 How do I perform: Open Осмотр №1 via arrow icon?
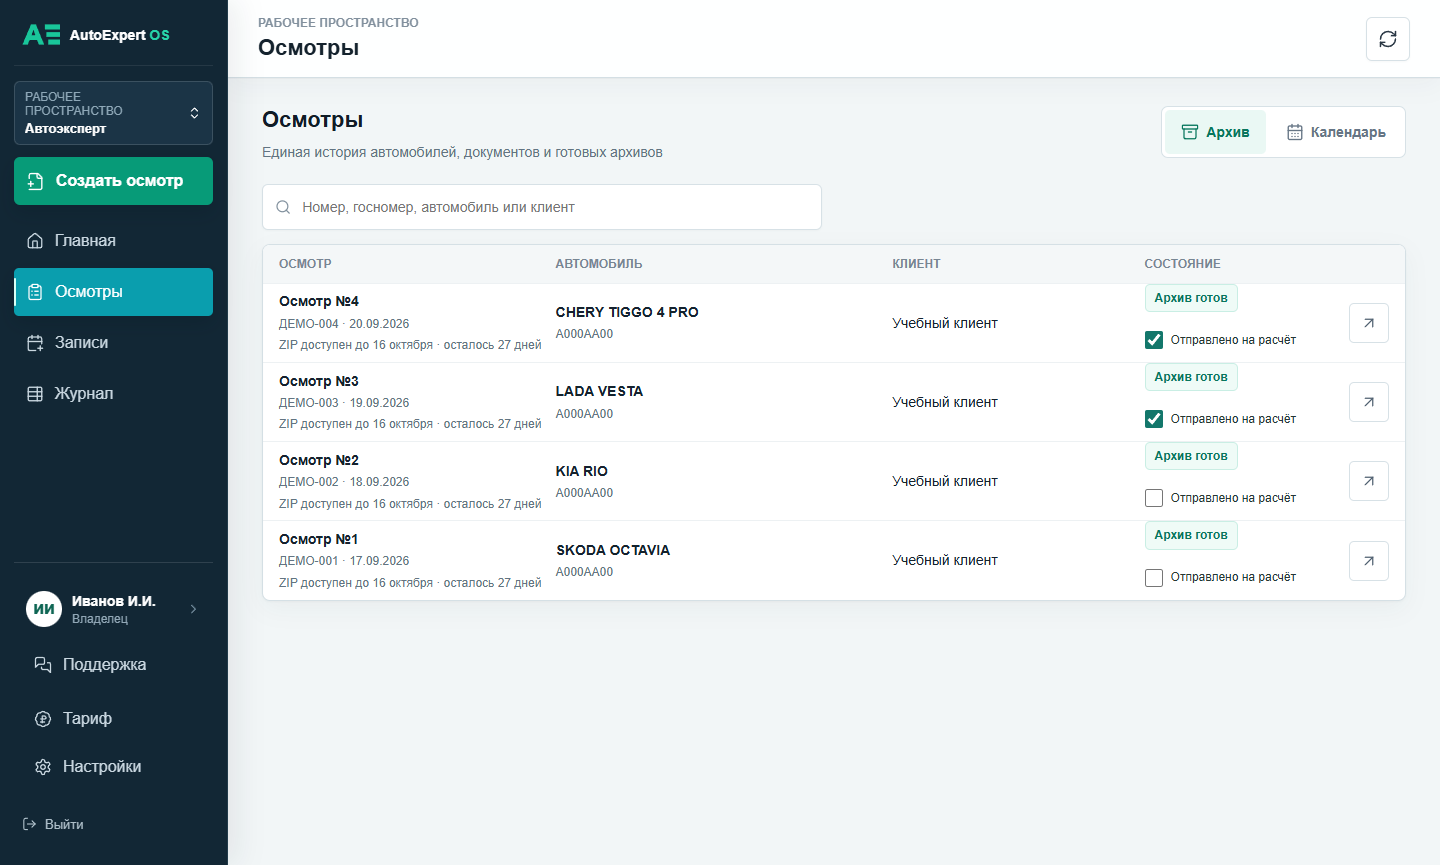coord(1369,561)
